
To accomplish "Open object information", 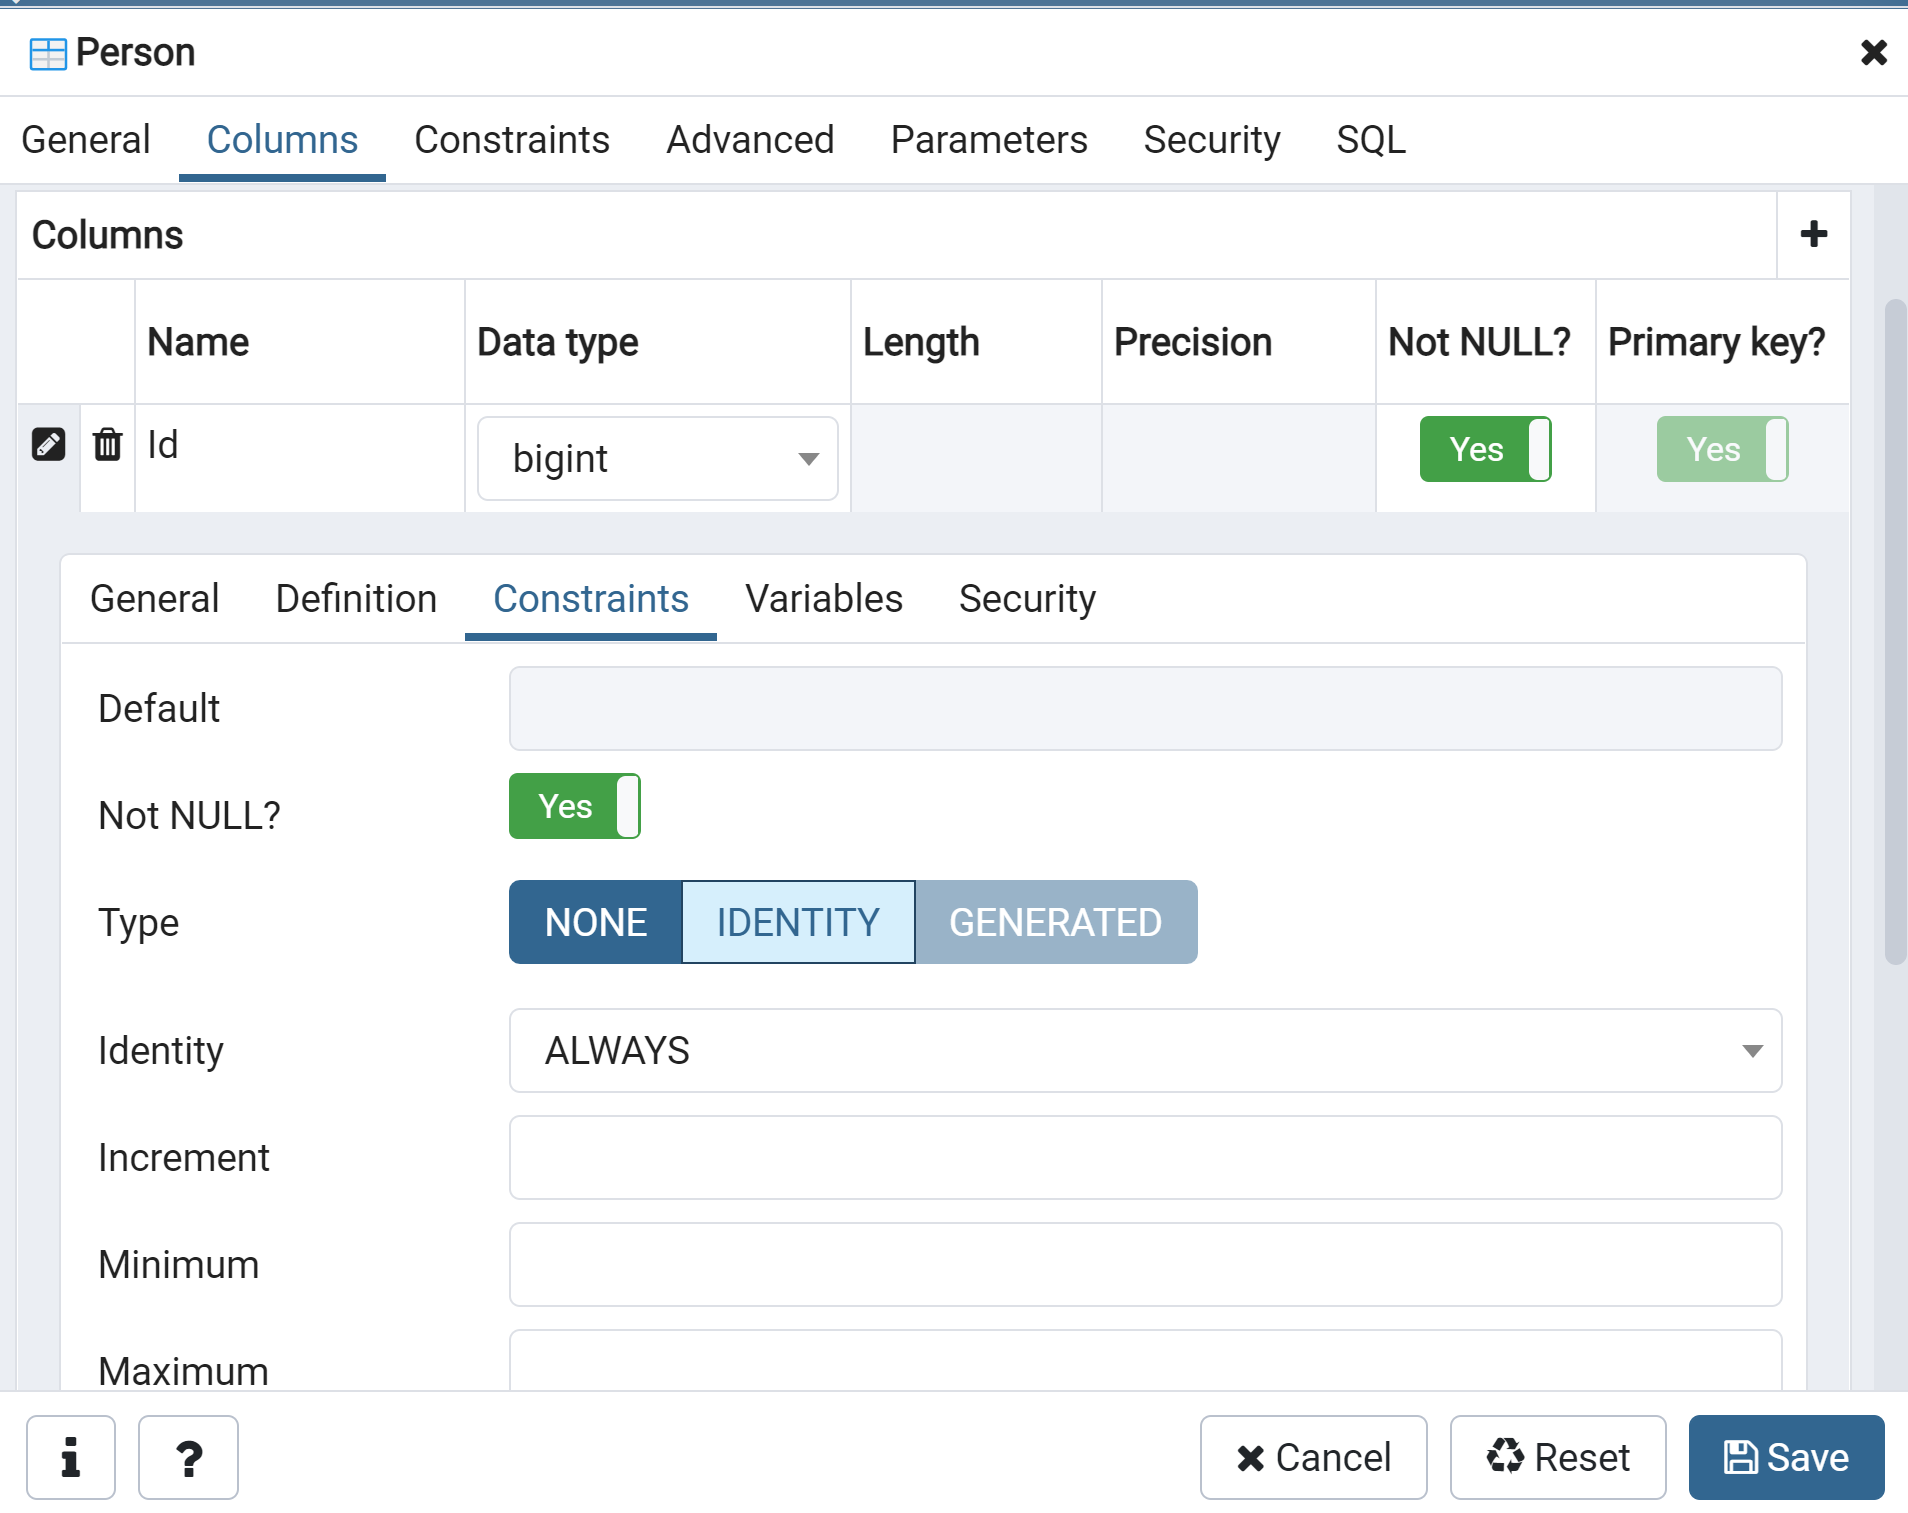I will [x=70, y=1457].
